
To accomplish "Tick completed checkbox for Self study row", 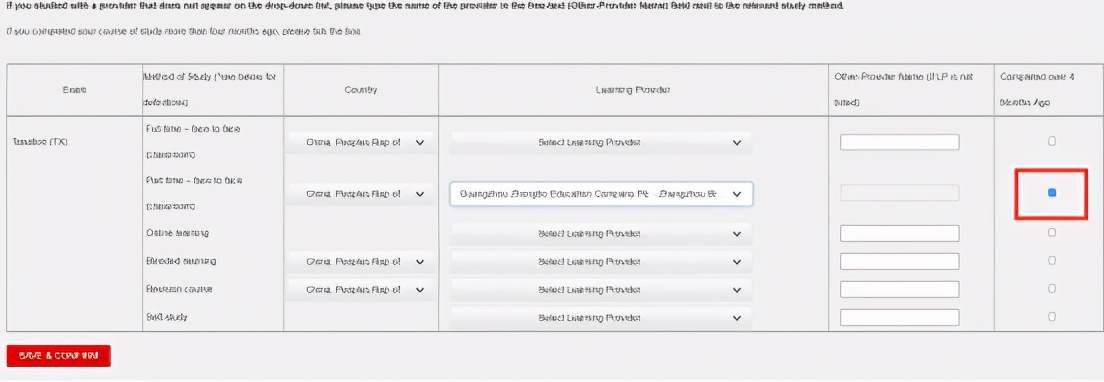I will [x=1052, y=317].
